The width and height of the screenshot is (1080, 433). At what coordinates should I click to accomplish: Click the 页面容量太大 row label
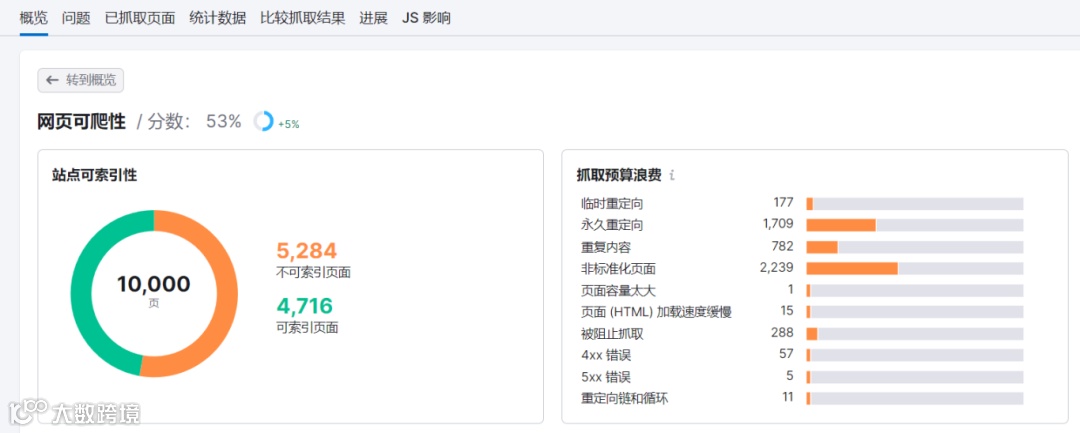[619, 291]
